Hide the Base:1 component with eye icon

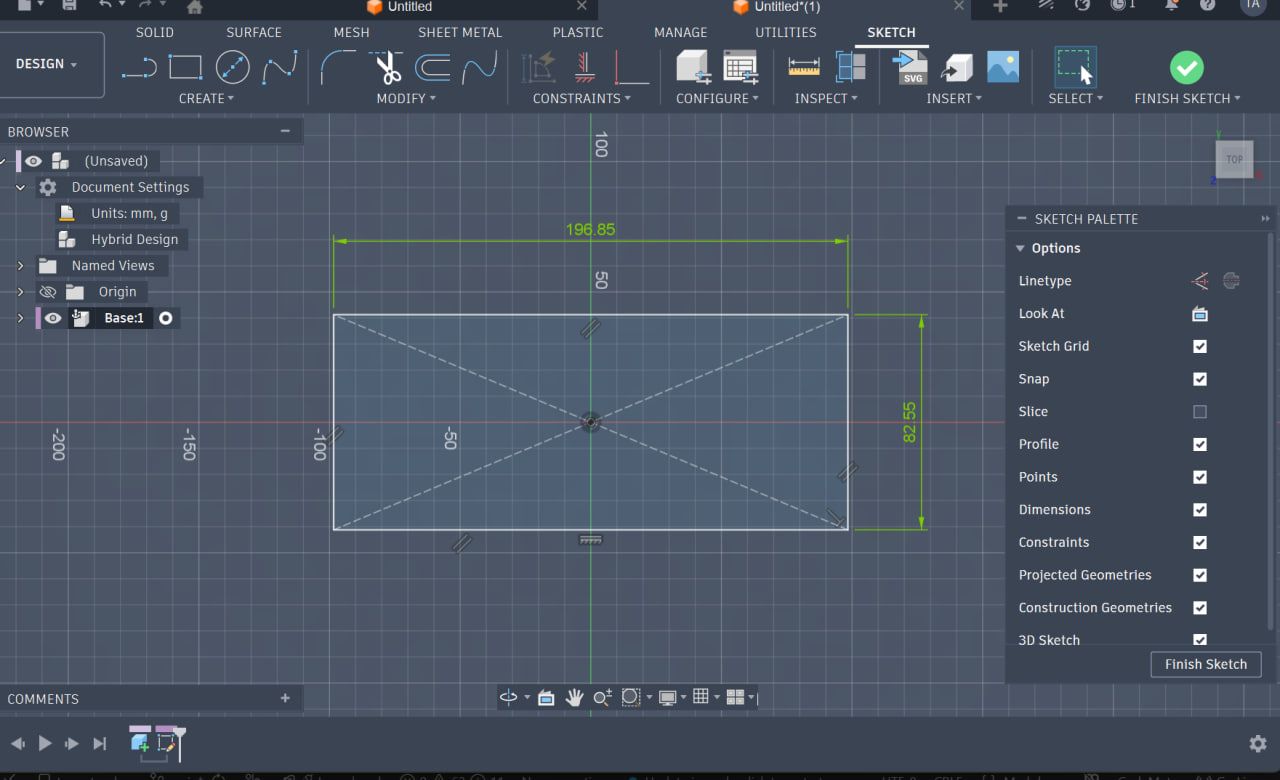point(53,318)
